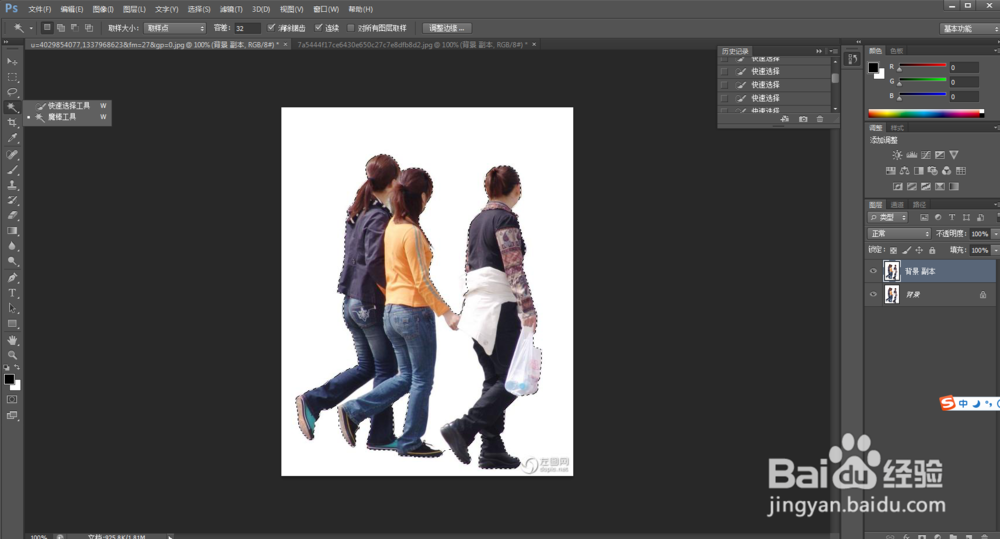The height and width of the screenshot is (539, 1000).
Task: Enable 对所有图层取样 checkbox
Action: click(x=350, y=28)
